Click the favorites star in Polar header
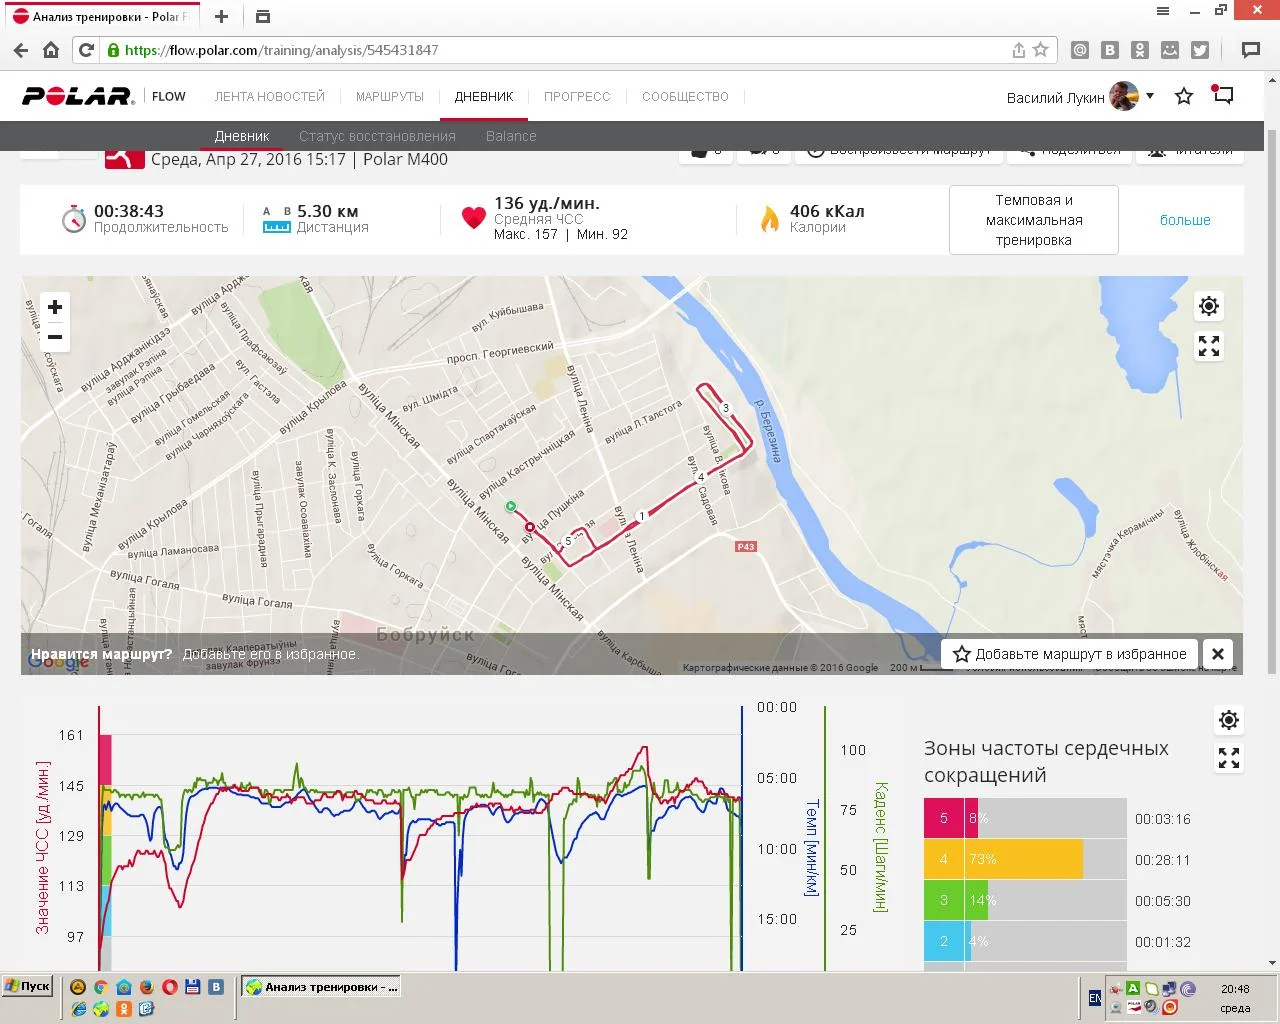This screenshot has width=1280, height=1024. coord(1184,97)
